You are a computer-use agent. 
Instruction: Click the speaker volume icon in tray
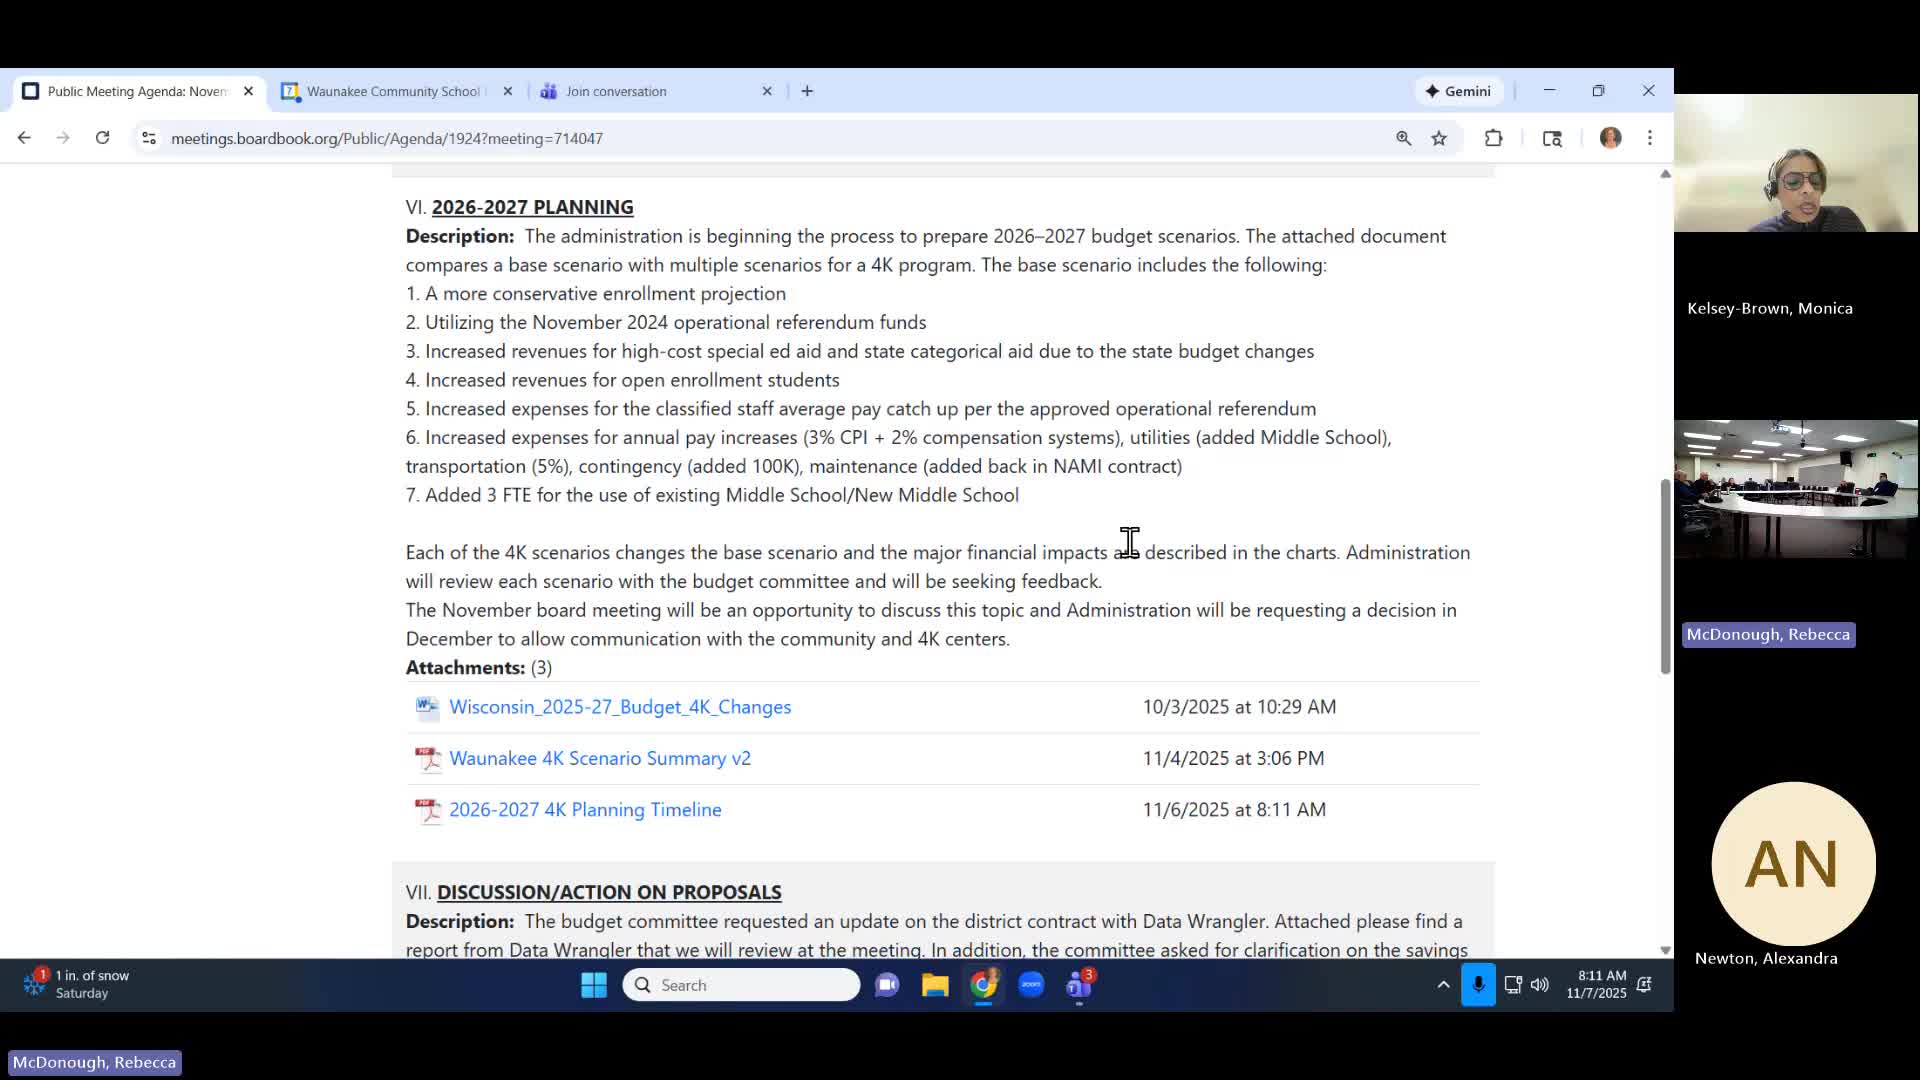(1540, 985)
